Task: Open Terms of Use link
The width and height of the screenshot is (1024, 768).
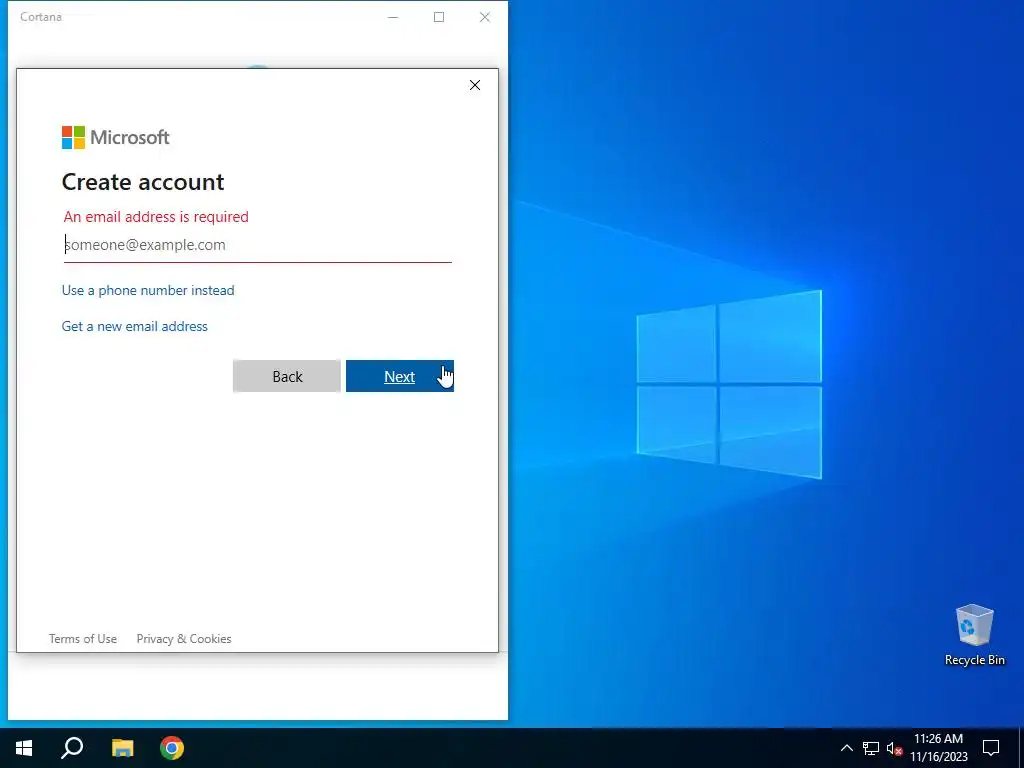Action: coord(83,639)
